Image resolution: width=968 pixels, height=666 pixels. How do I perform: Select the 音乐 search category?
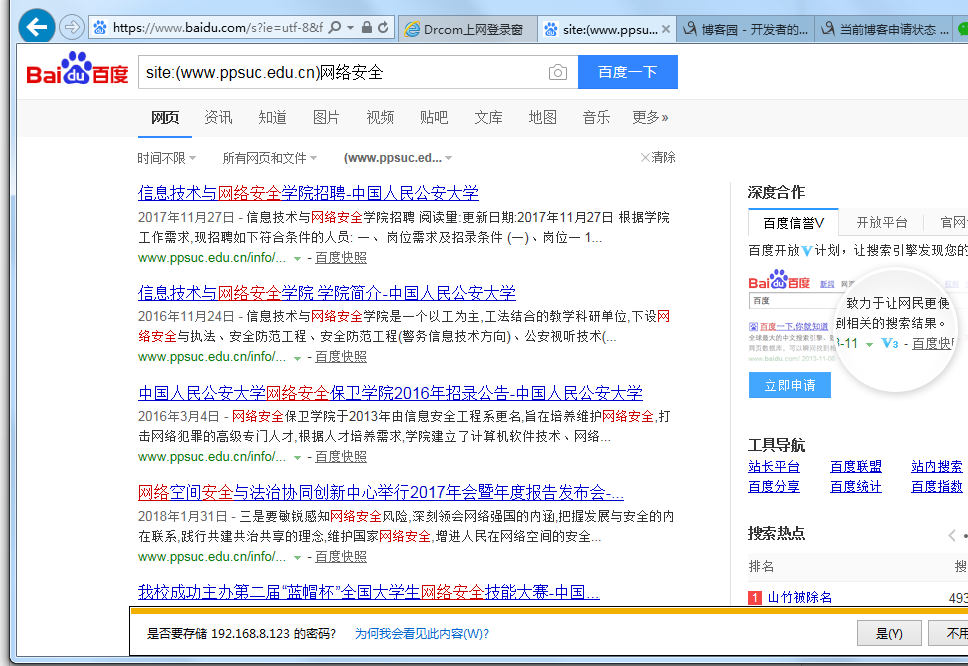click(596, 117)
